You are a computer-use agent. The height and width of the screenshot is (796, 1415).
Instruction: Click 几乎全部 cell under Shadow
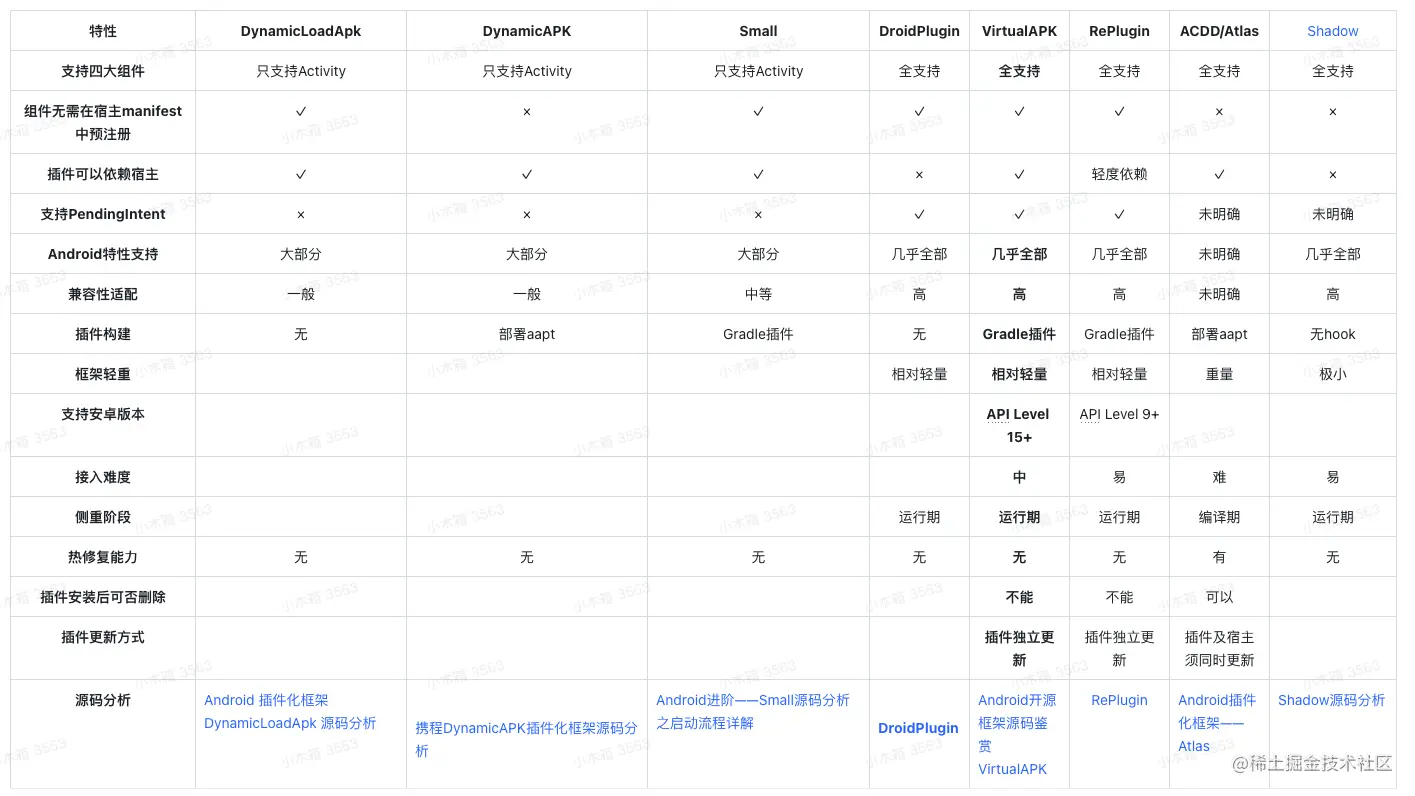click(x=1332, y=254)
